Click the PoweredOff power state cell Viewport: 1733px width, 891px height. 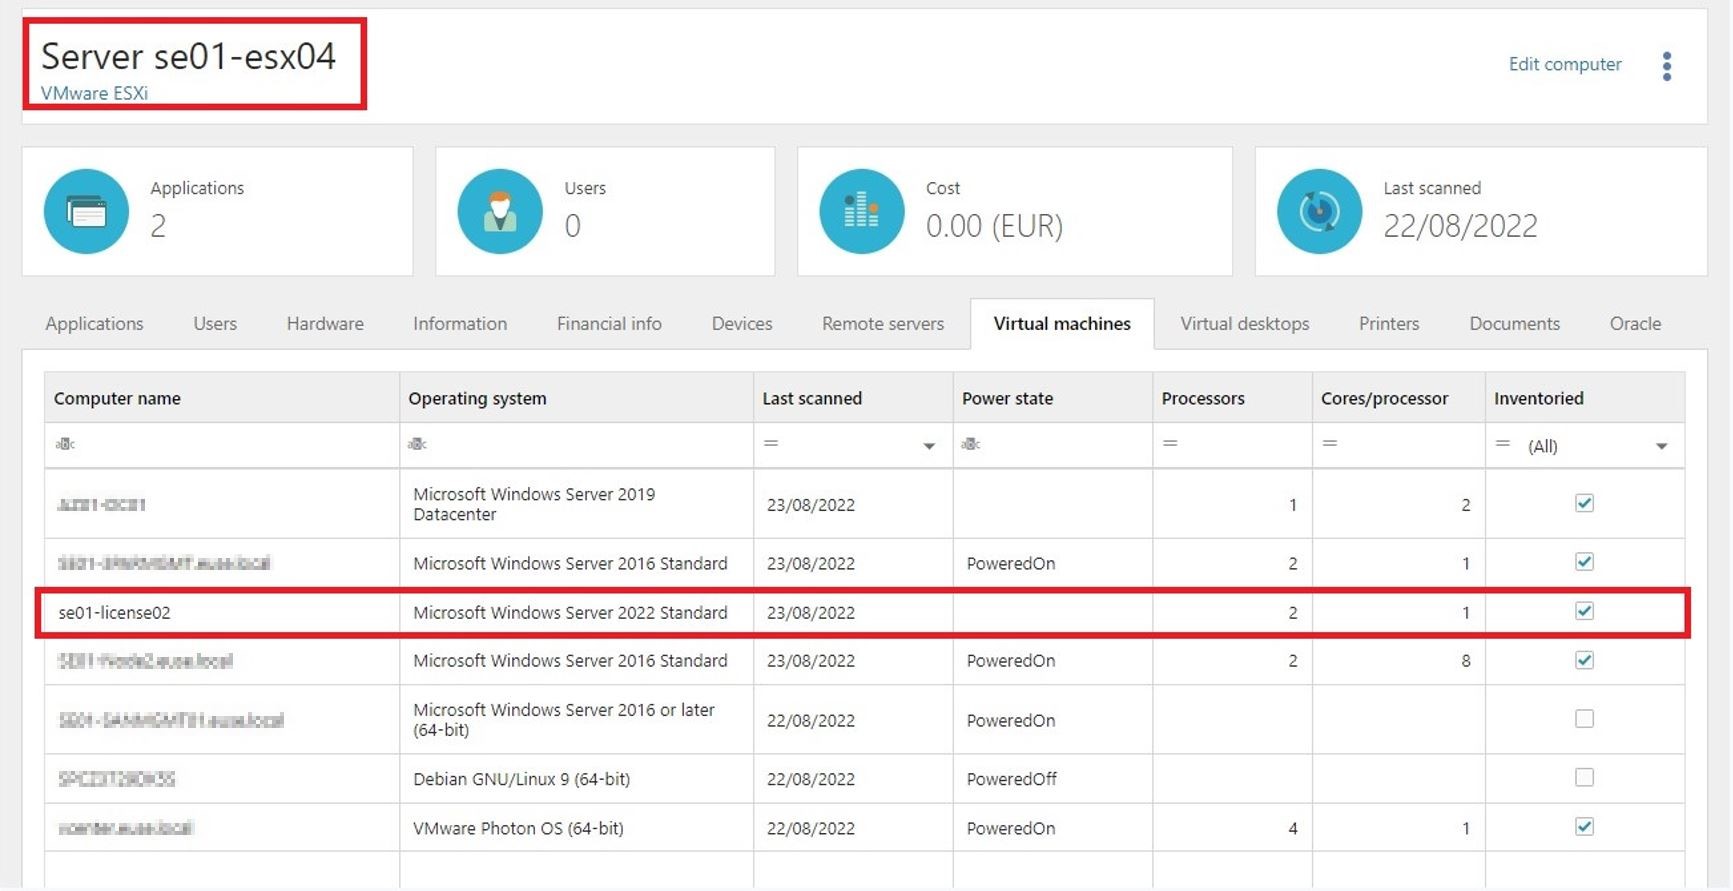pyautogui.click(x=1011, y=779)
